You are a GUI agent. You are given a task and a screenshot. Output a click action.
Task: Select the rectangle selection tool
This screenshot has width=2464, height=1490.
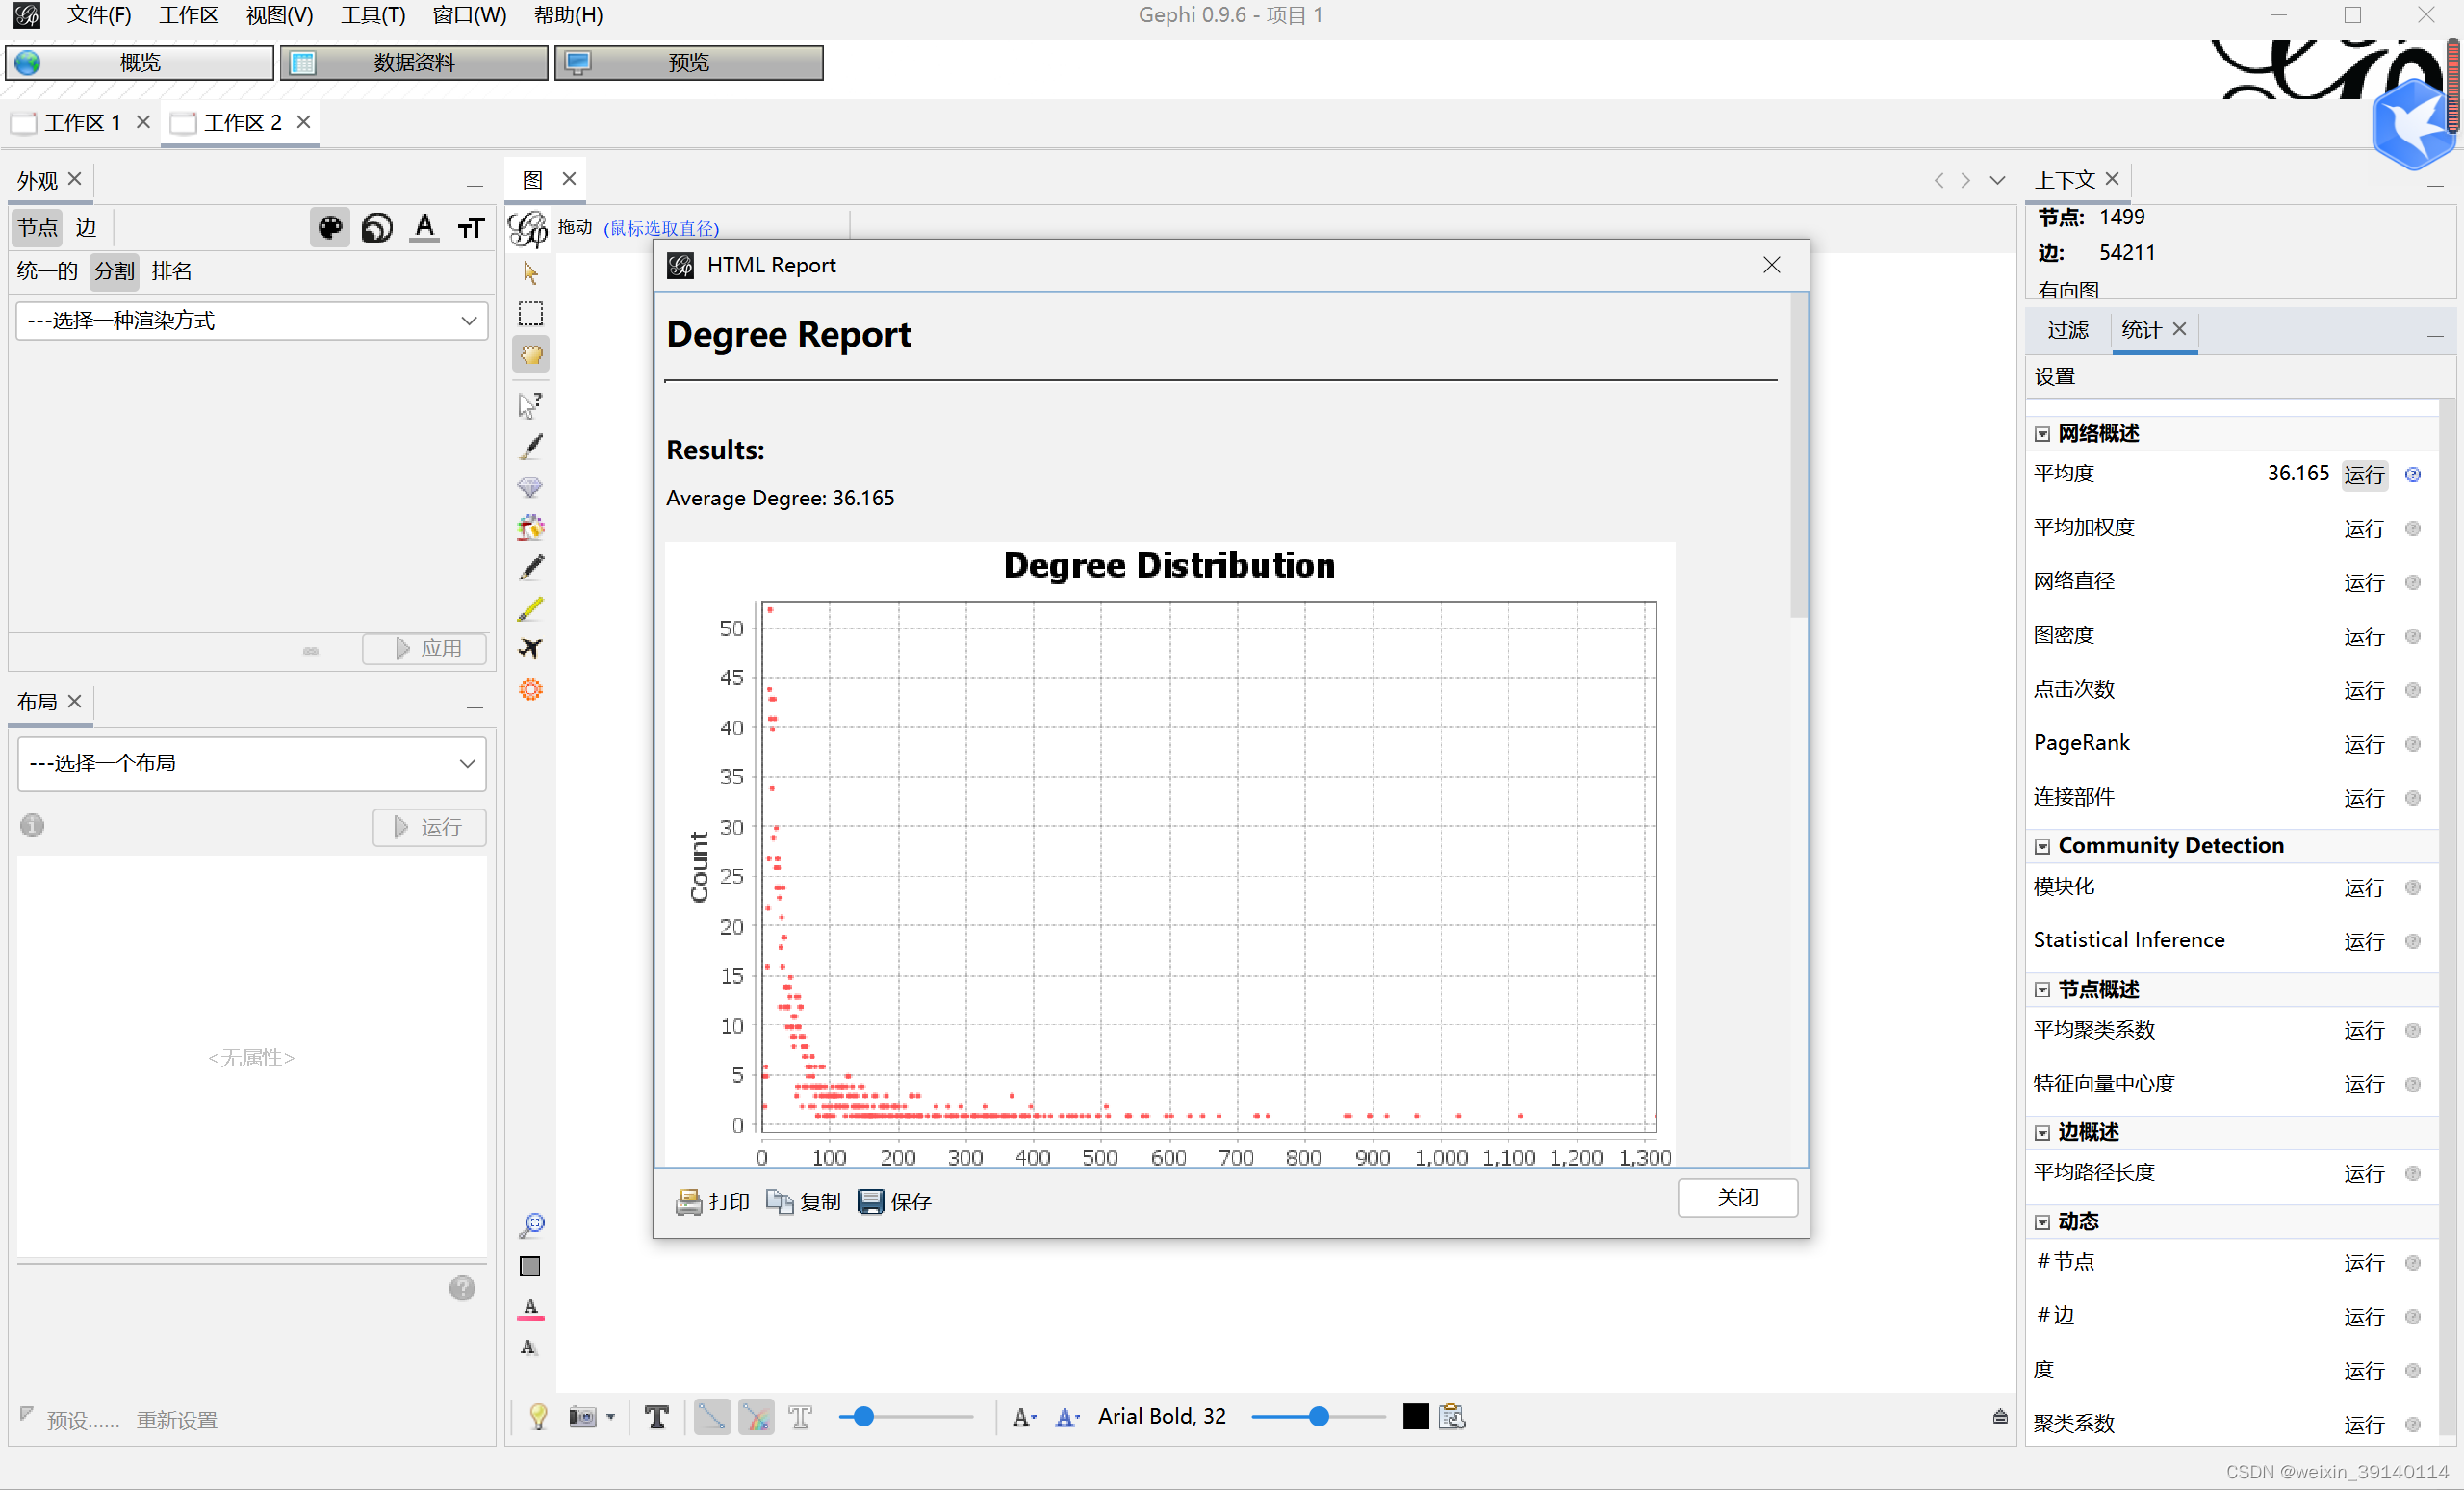point(531,314)
